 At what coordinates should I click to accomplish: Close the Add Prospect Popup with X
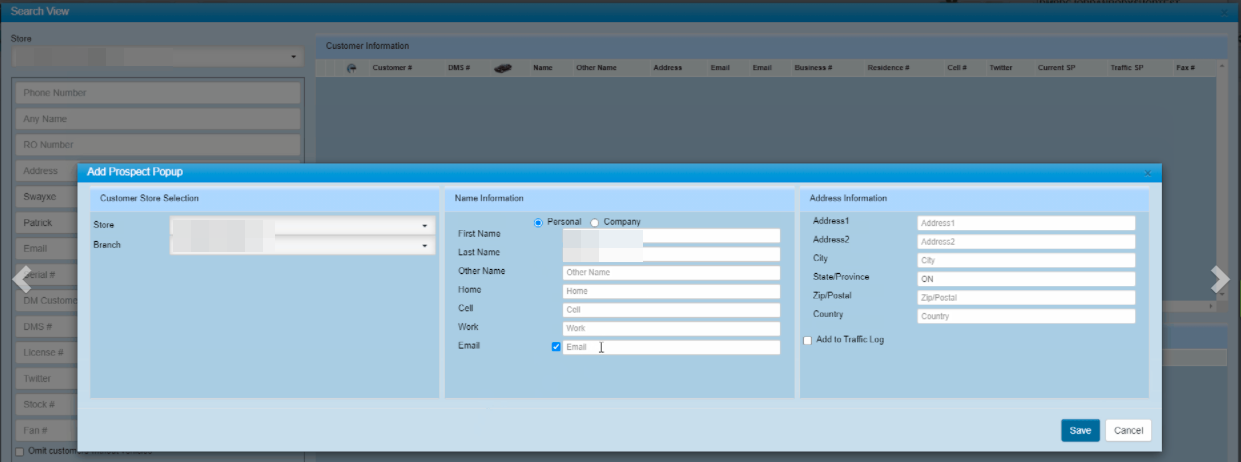tap(1147, 173)
